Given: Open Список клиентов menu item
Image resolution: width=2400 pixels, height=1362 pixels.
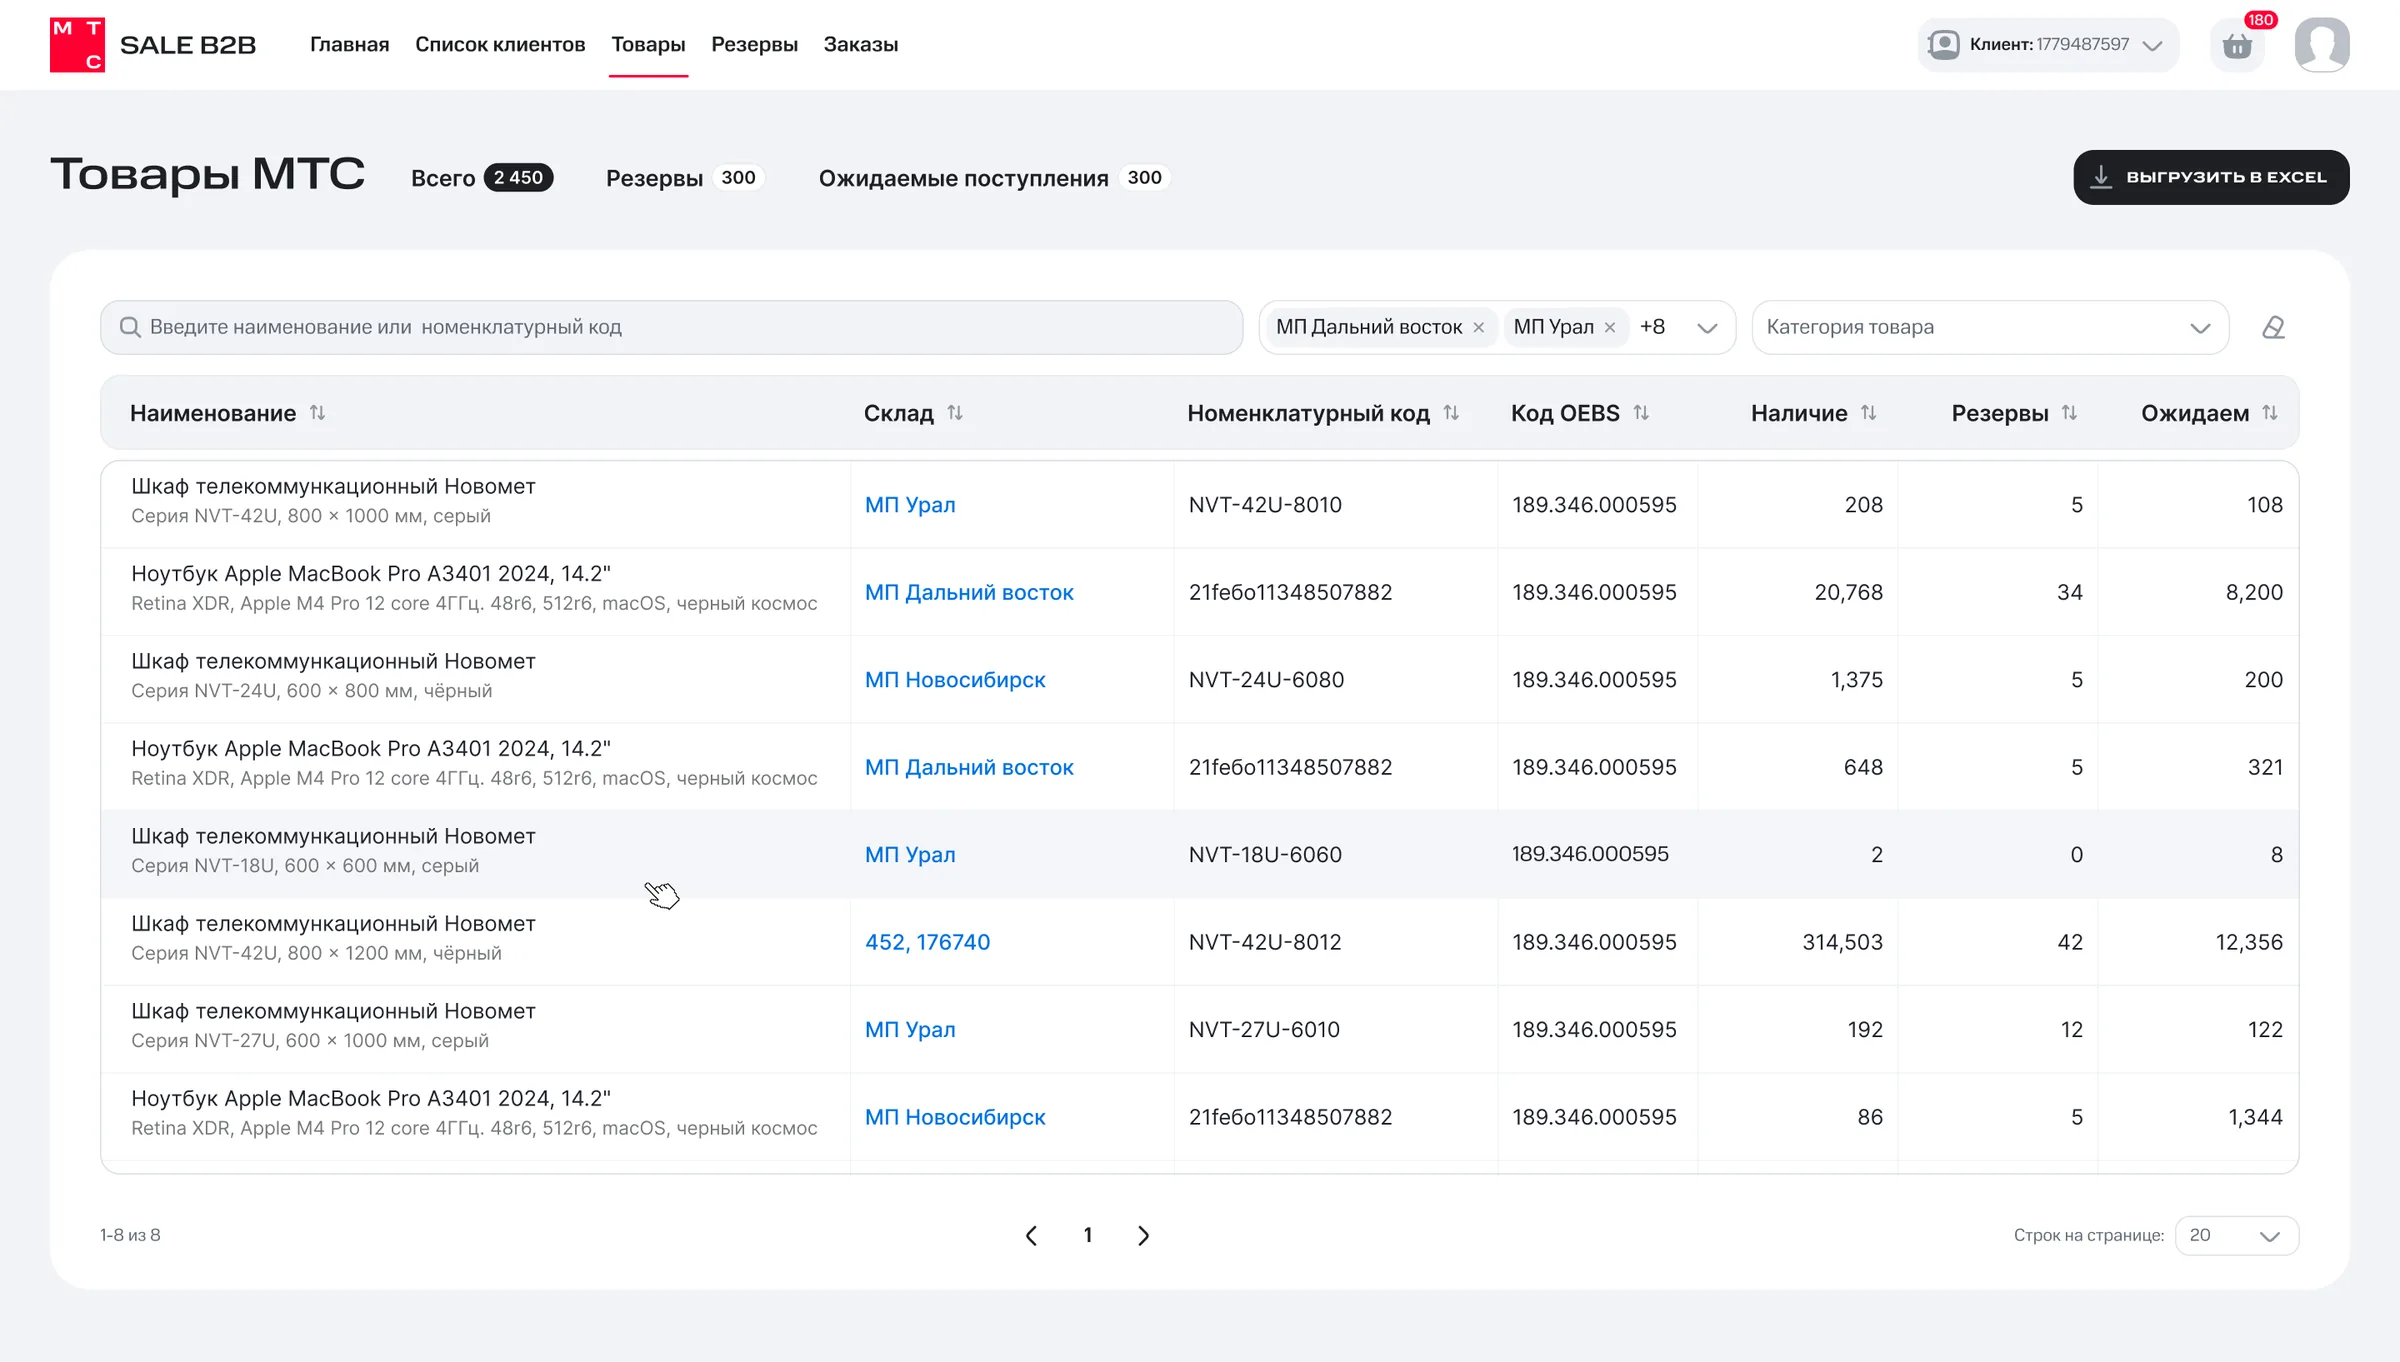Looking at the screenshot, I should click(500, 44).
